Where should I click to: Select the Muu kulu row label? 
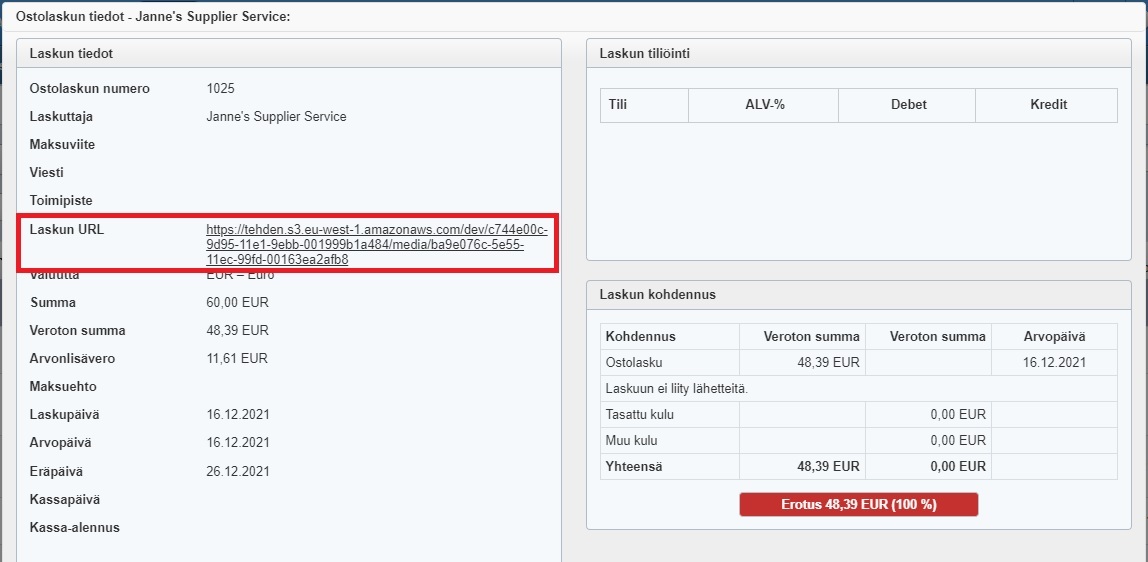(x=631, y=441)
